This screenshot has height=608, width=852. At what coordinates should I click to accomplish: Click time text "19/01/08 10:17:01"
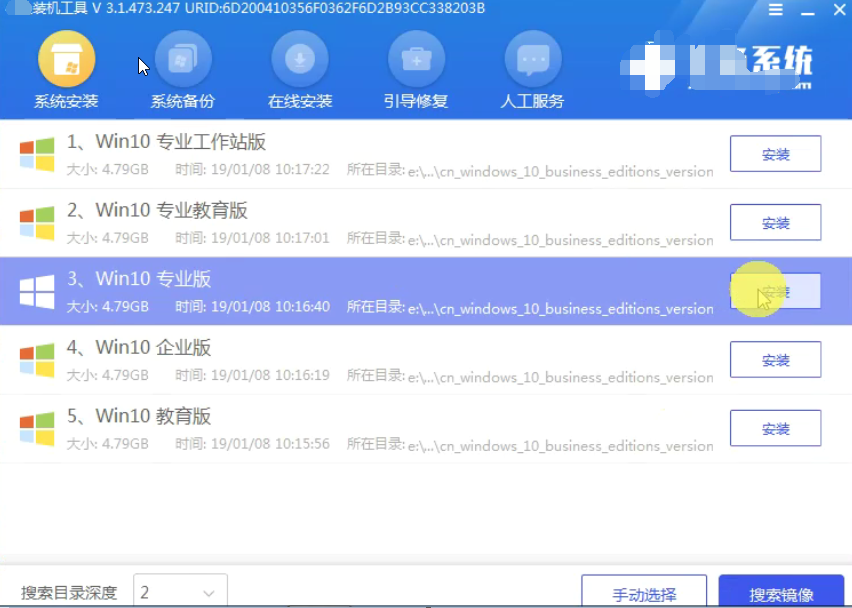pyautogui.click(x=270, y=238)
